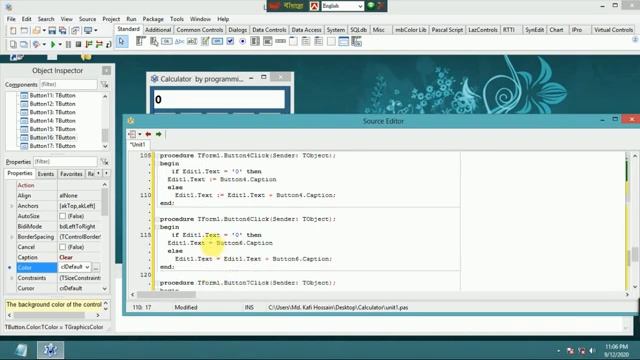
Task: Pick the TScrollBar component in palette
Action: coord(280,41)
